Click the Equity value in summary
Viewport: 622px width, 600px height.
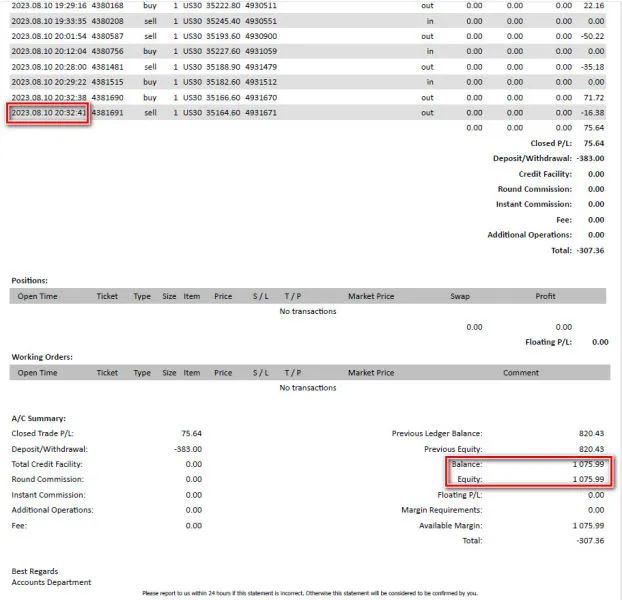[x=588, y=479]
